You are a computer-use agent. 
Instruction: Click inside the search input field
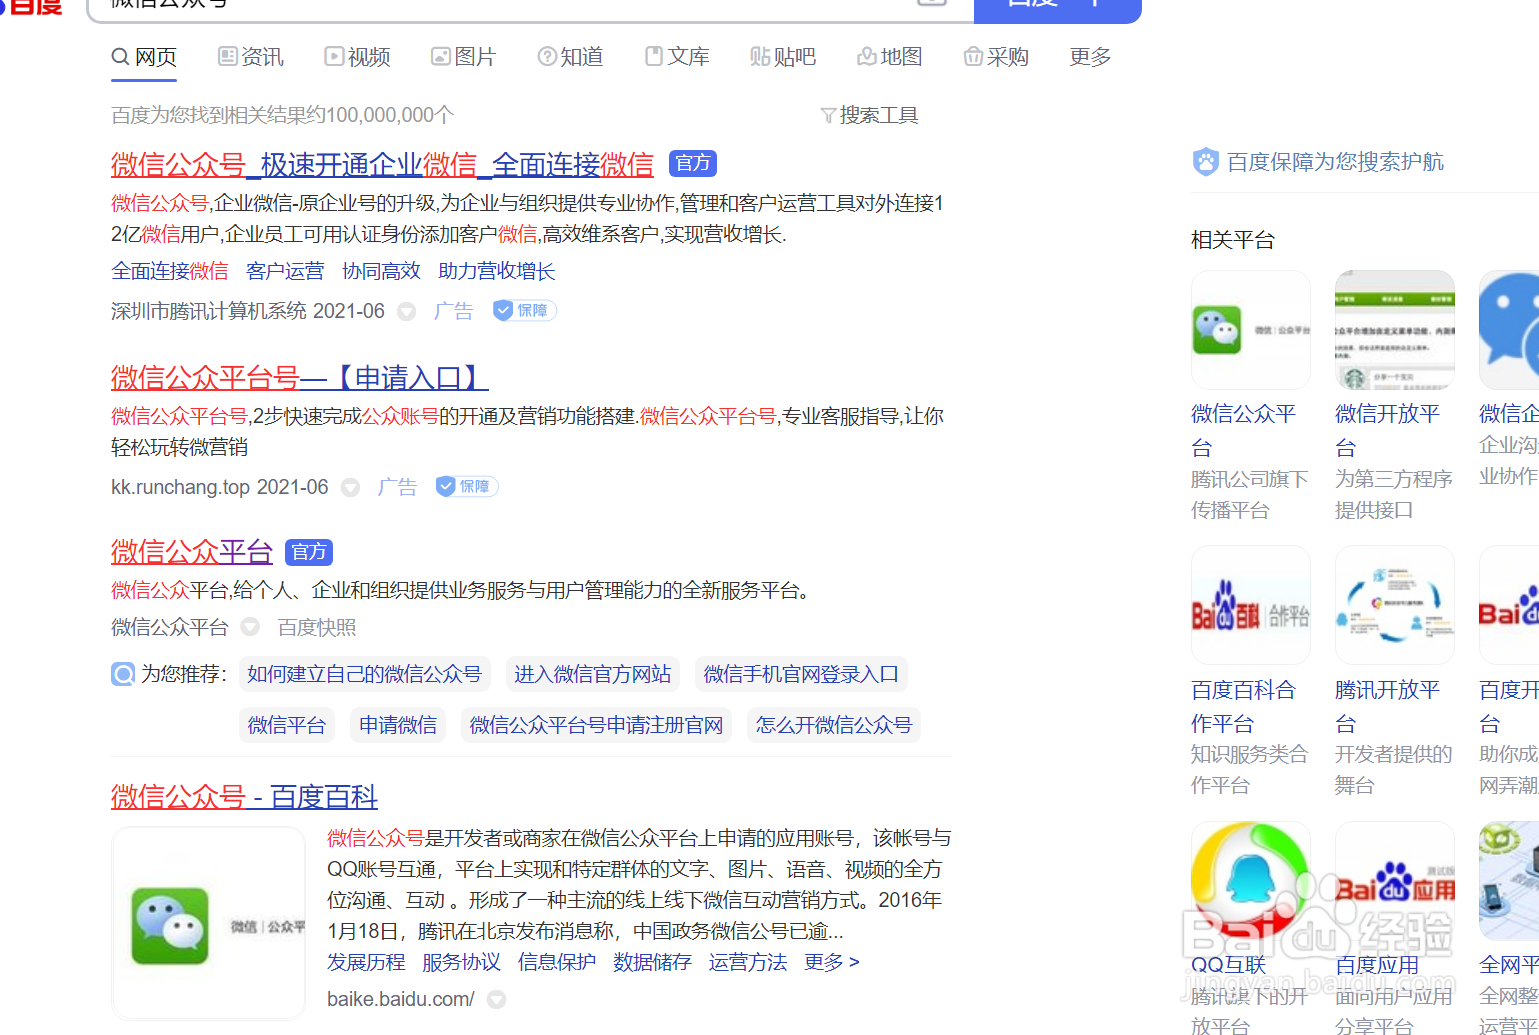click(500, 5)
